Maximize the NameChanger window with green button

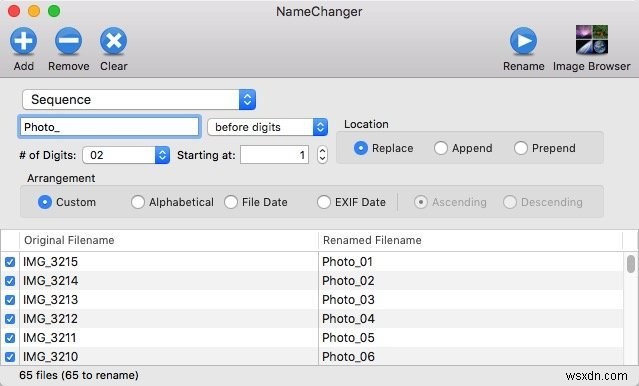point(54,11)
